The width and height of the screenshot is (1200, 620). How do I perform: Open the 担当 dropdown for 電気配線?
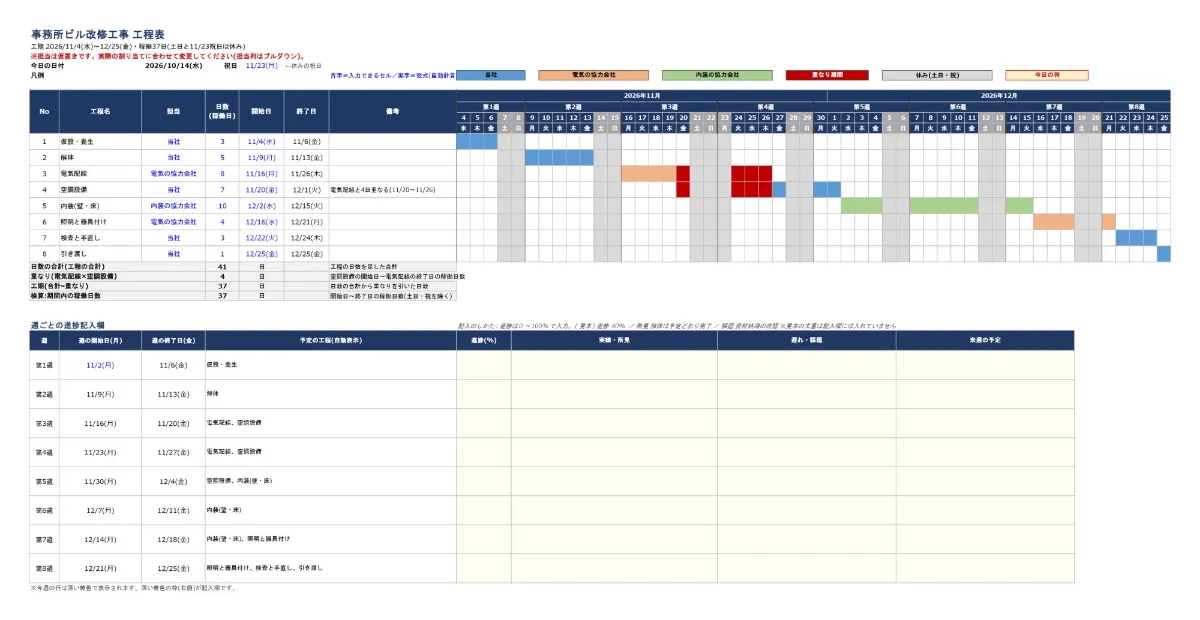[174, 173]
